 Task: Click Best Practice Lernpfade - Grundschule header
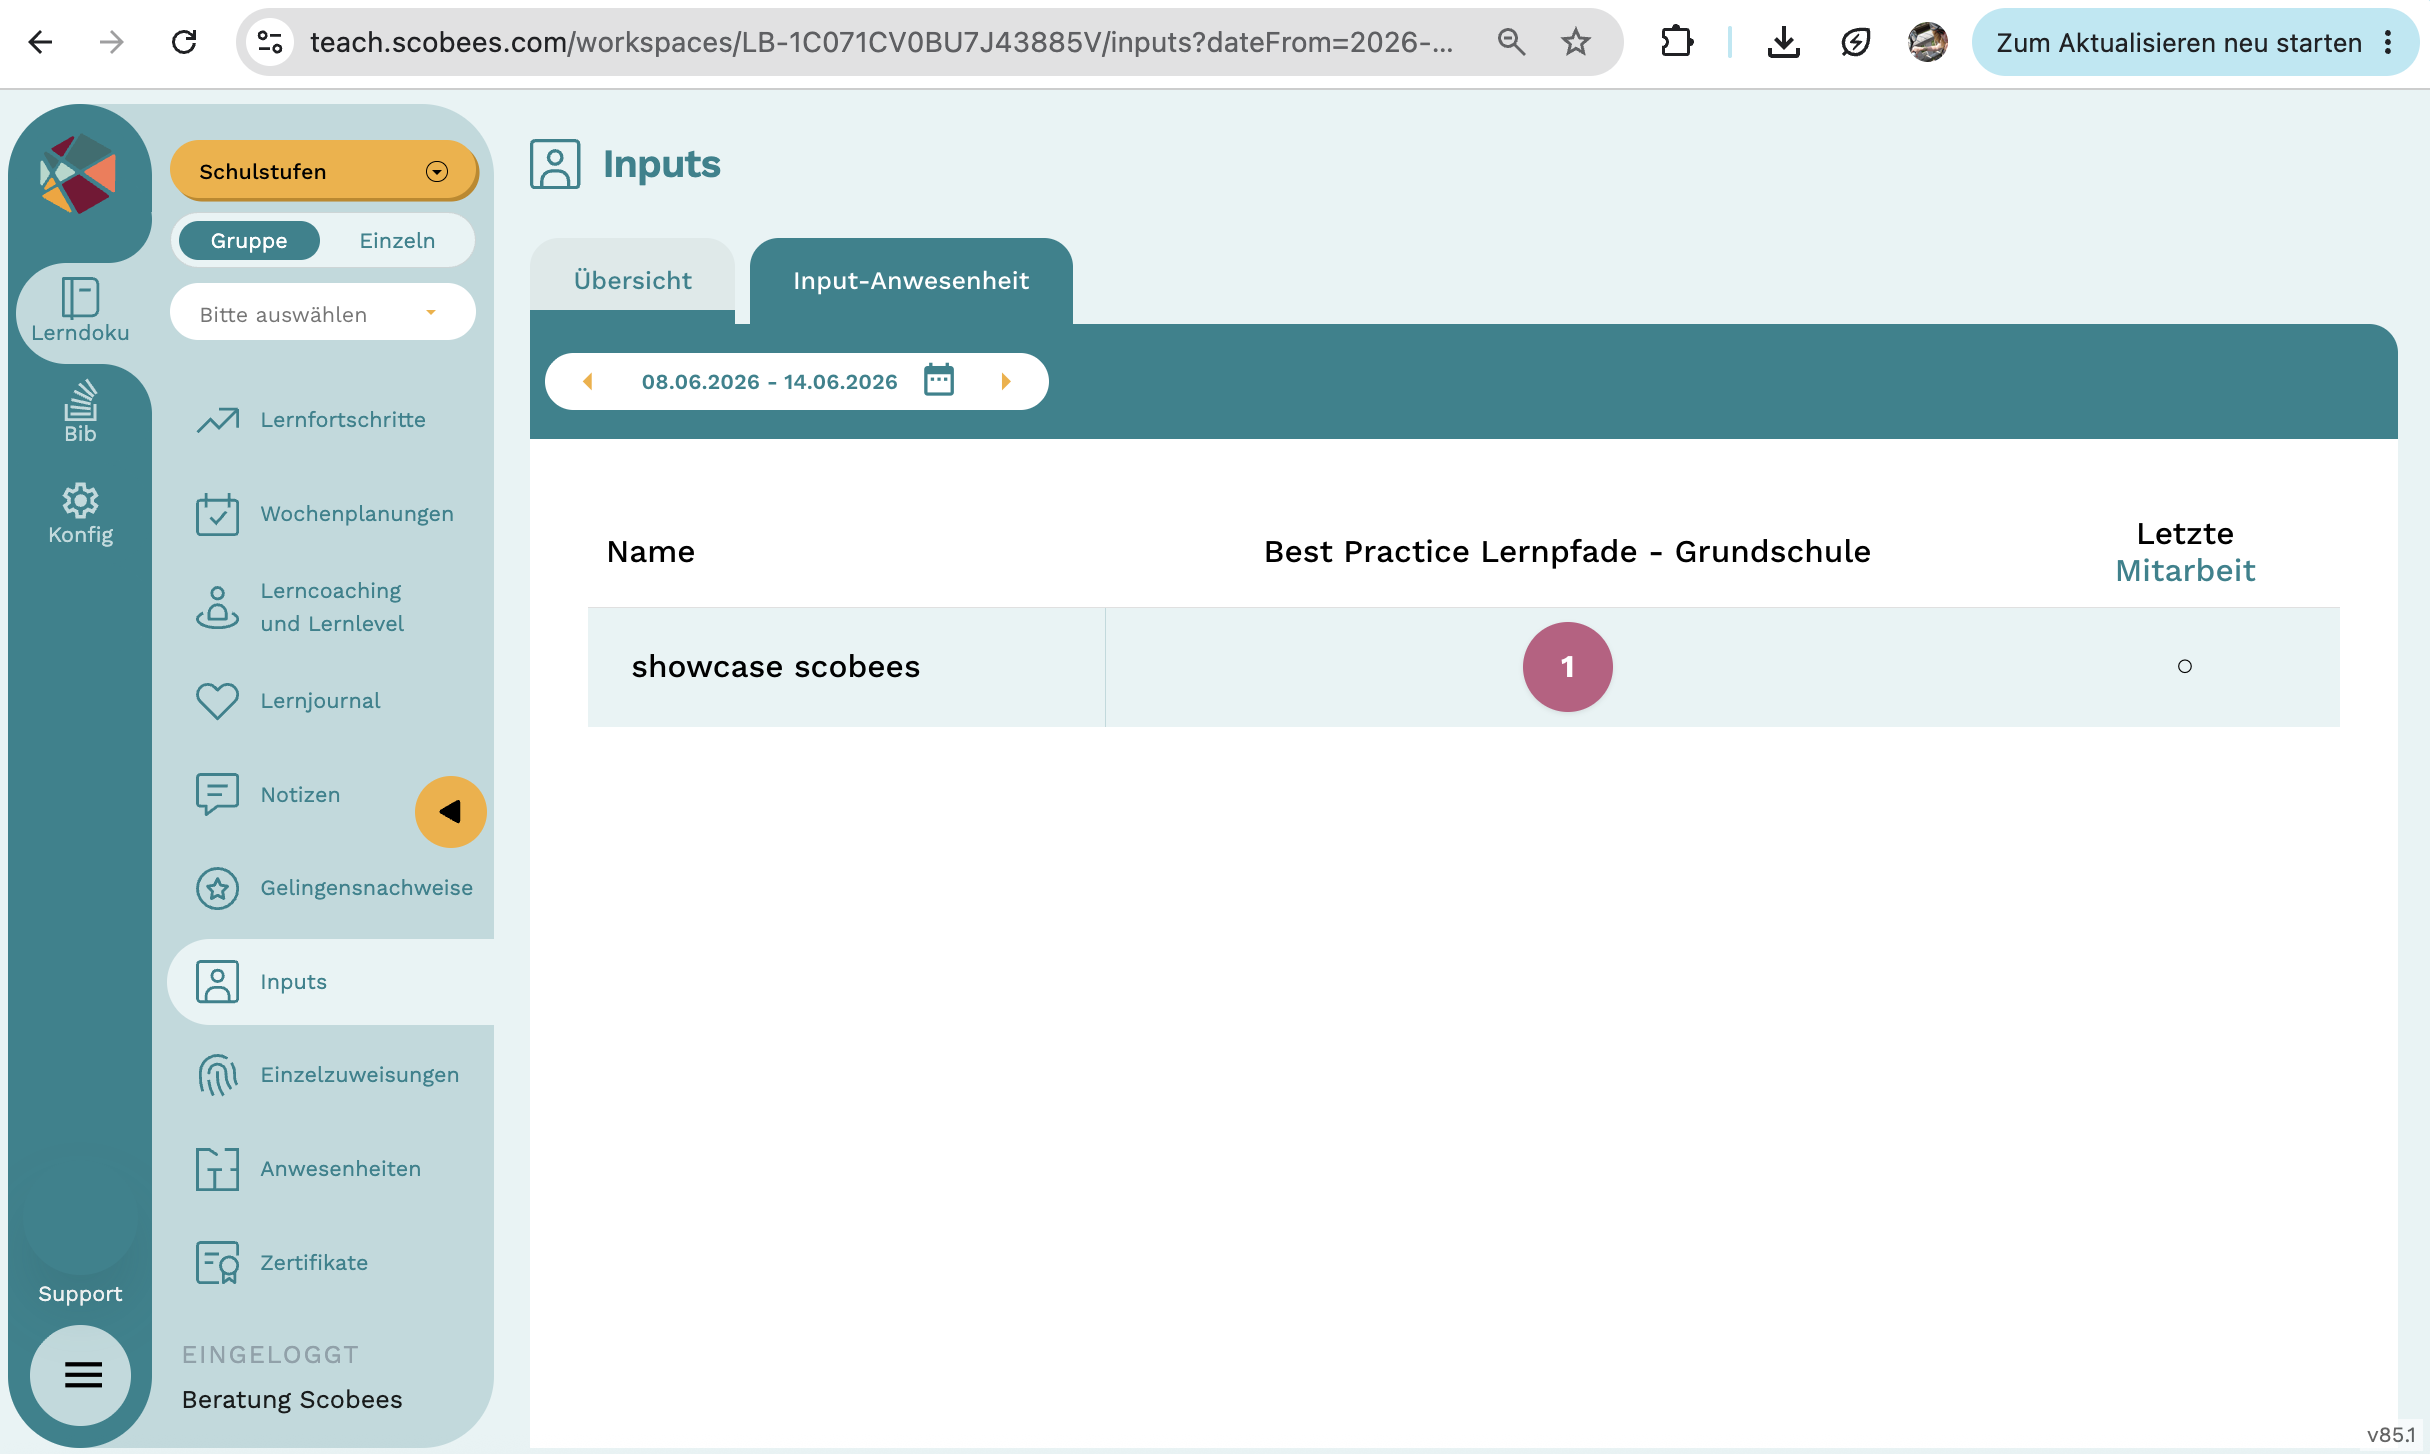pyautogui.click(x=1567, y=552)
